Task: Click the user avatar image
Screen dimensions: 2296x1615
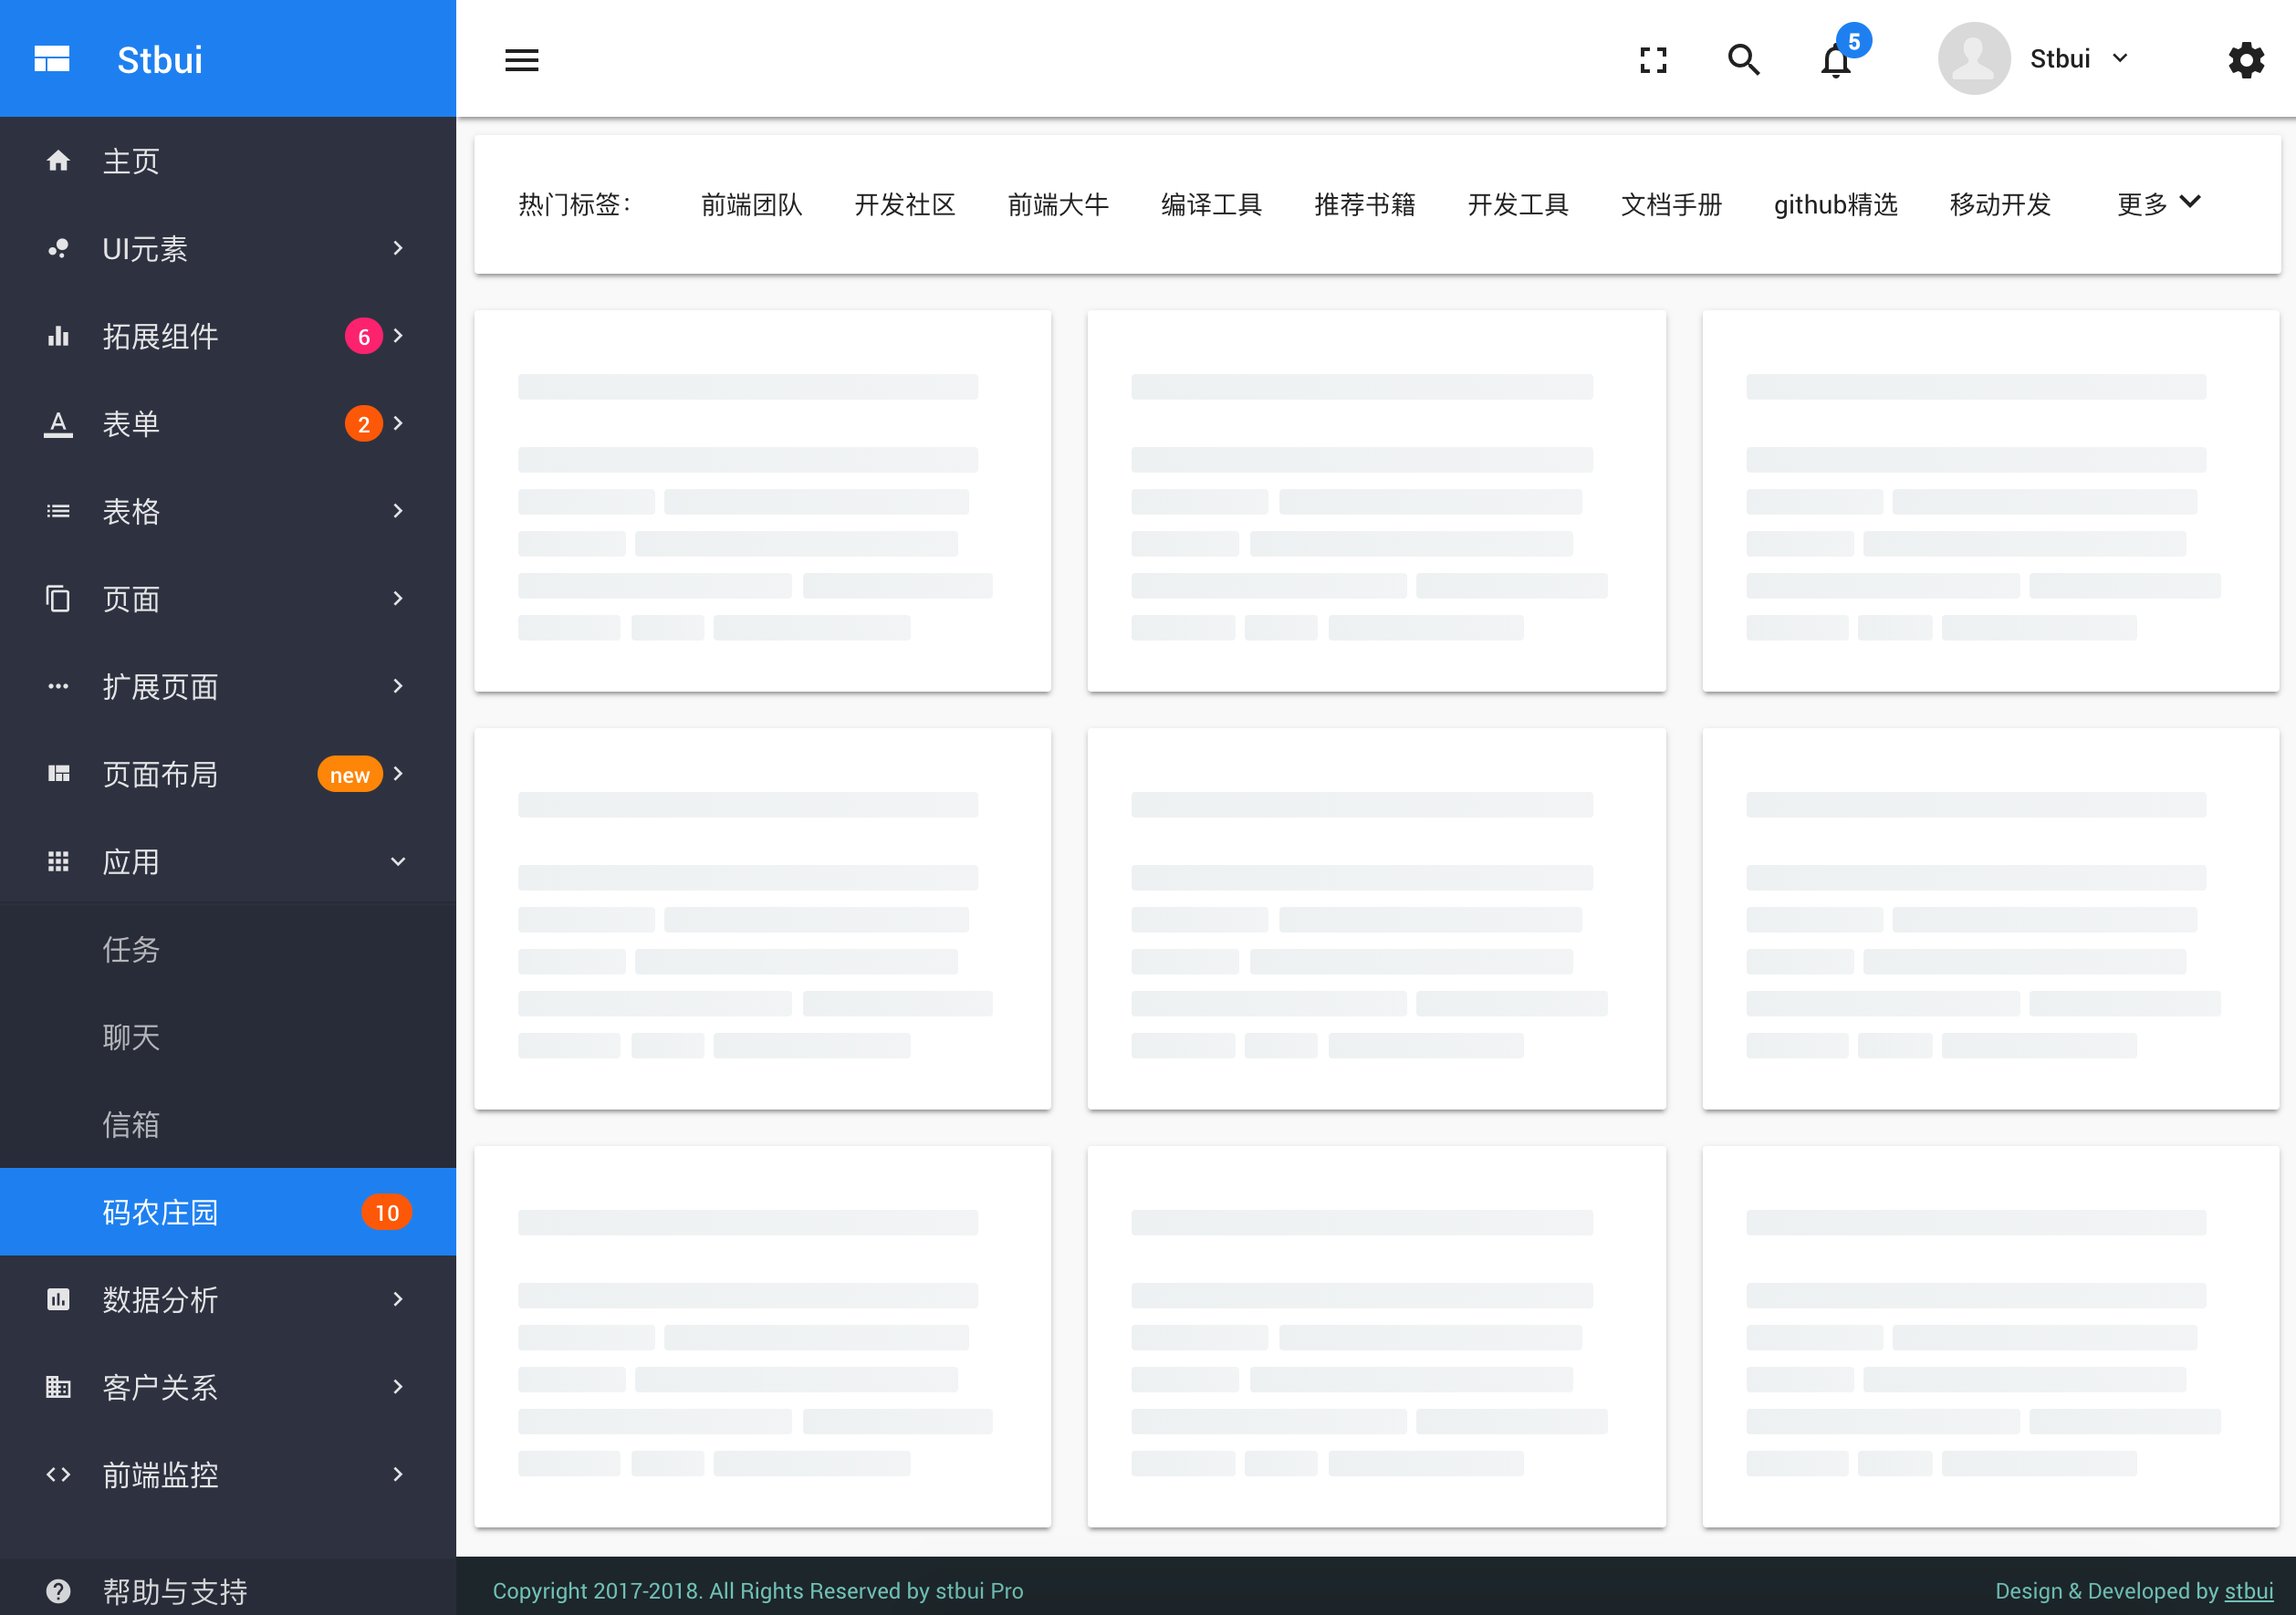Action: click(1973, 59)
